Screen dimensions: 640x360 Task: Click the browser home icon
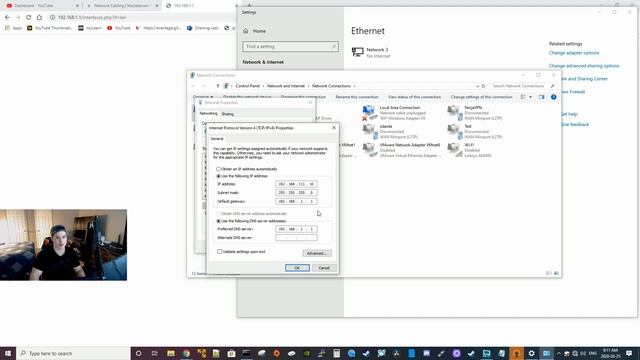click(39, 18)
